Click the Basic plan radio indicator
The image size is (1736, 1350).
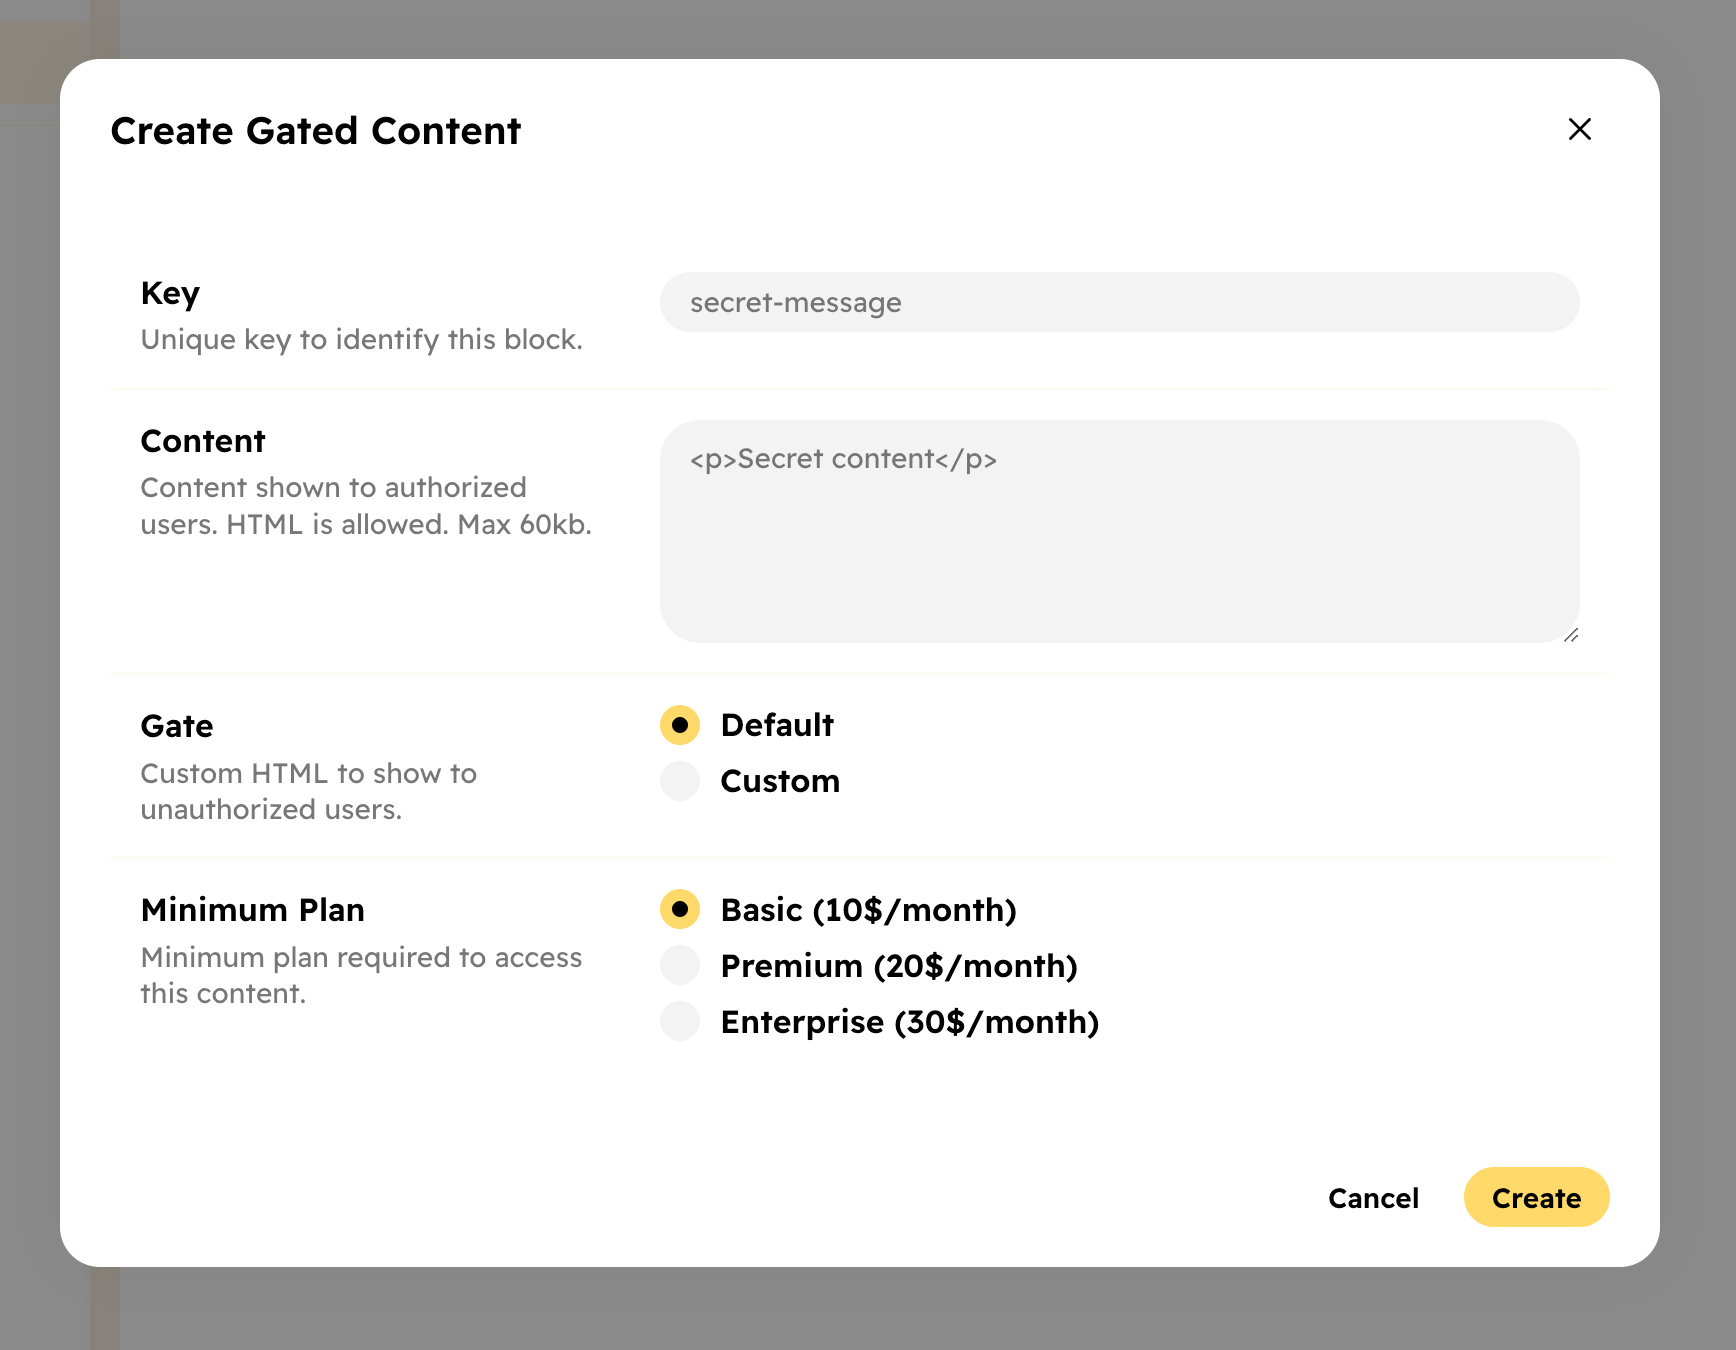679,910
